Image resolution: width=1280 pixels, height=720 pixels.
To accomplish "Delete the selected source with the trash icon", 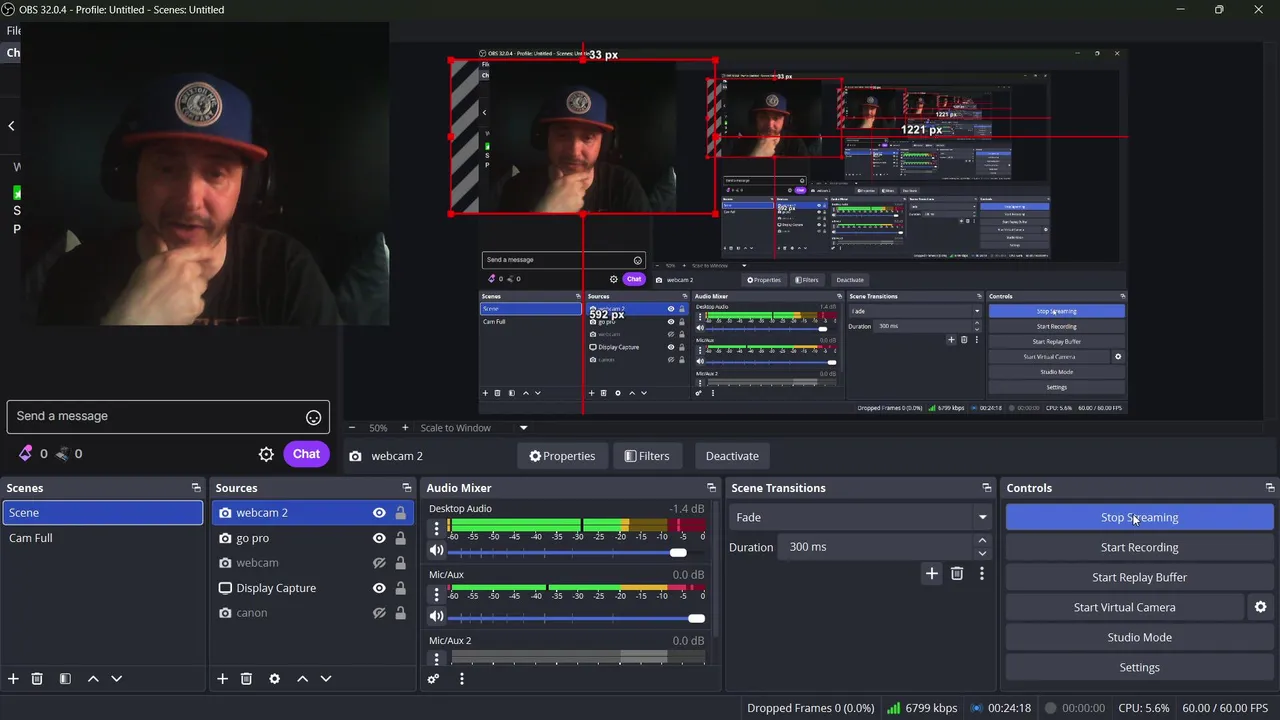I will [x=246, y=679].
